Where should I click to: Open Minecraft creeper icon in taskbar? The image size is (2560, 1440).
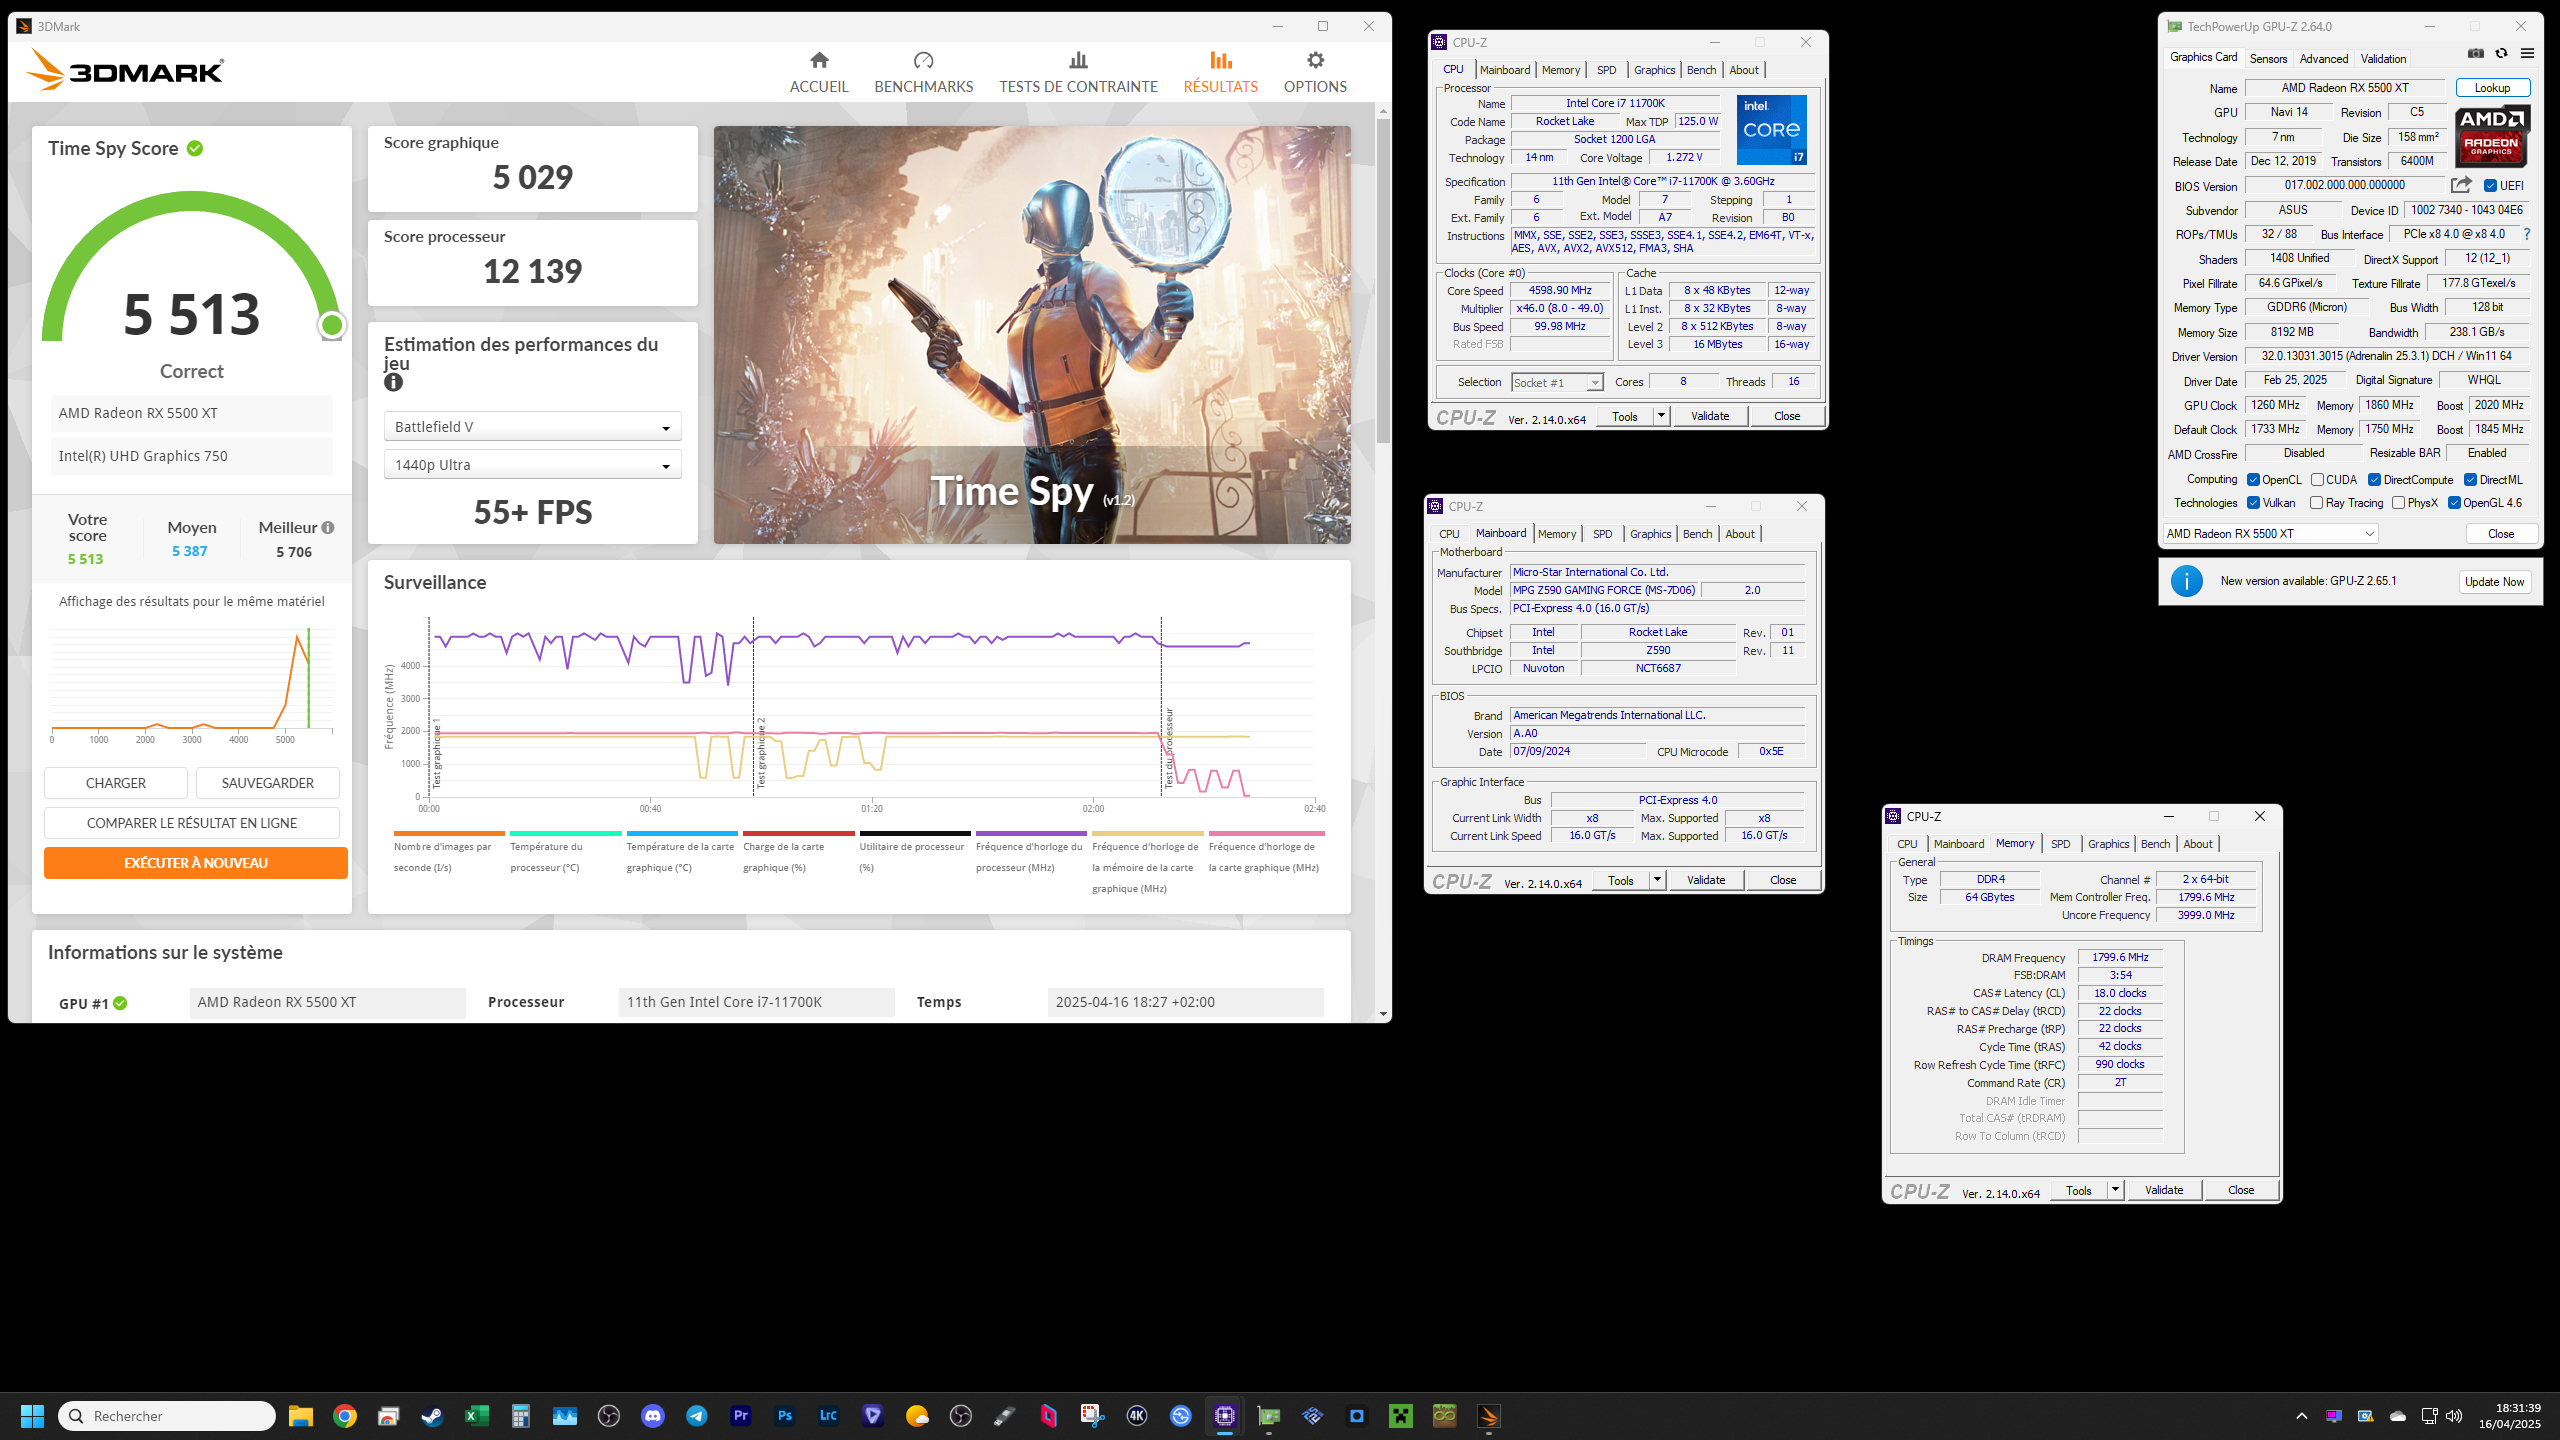click(1401, 1416)
